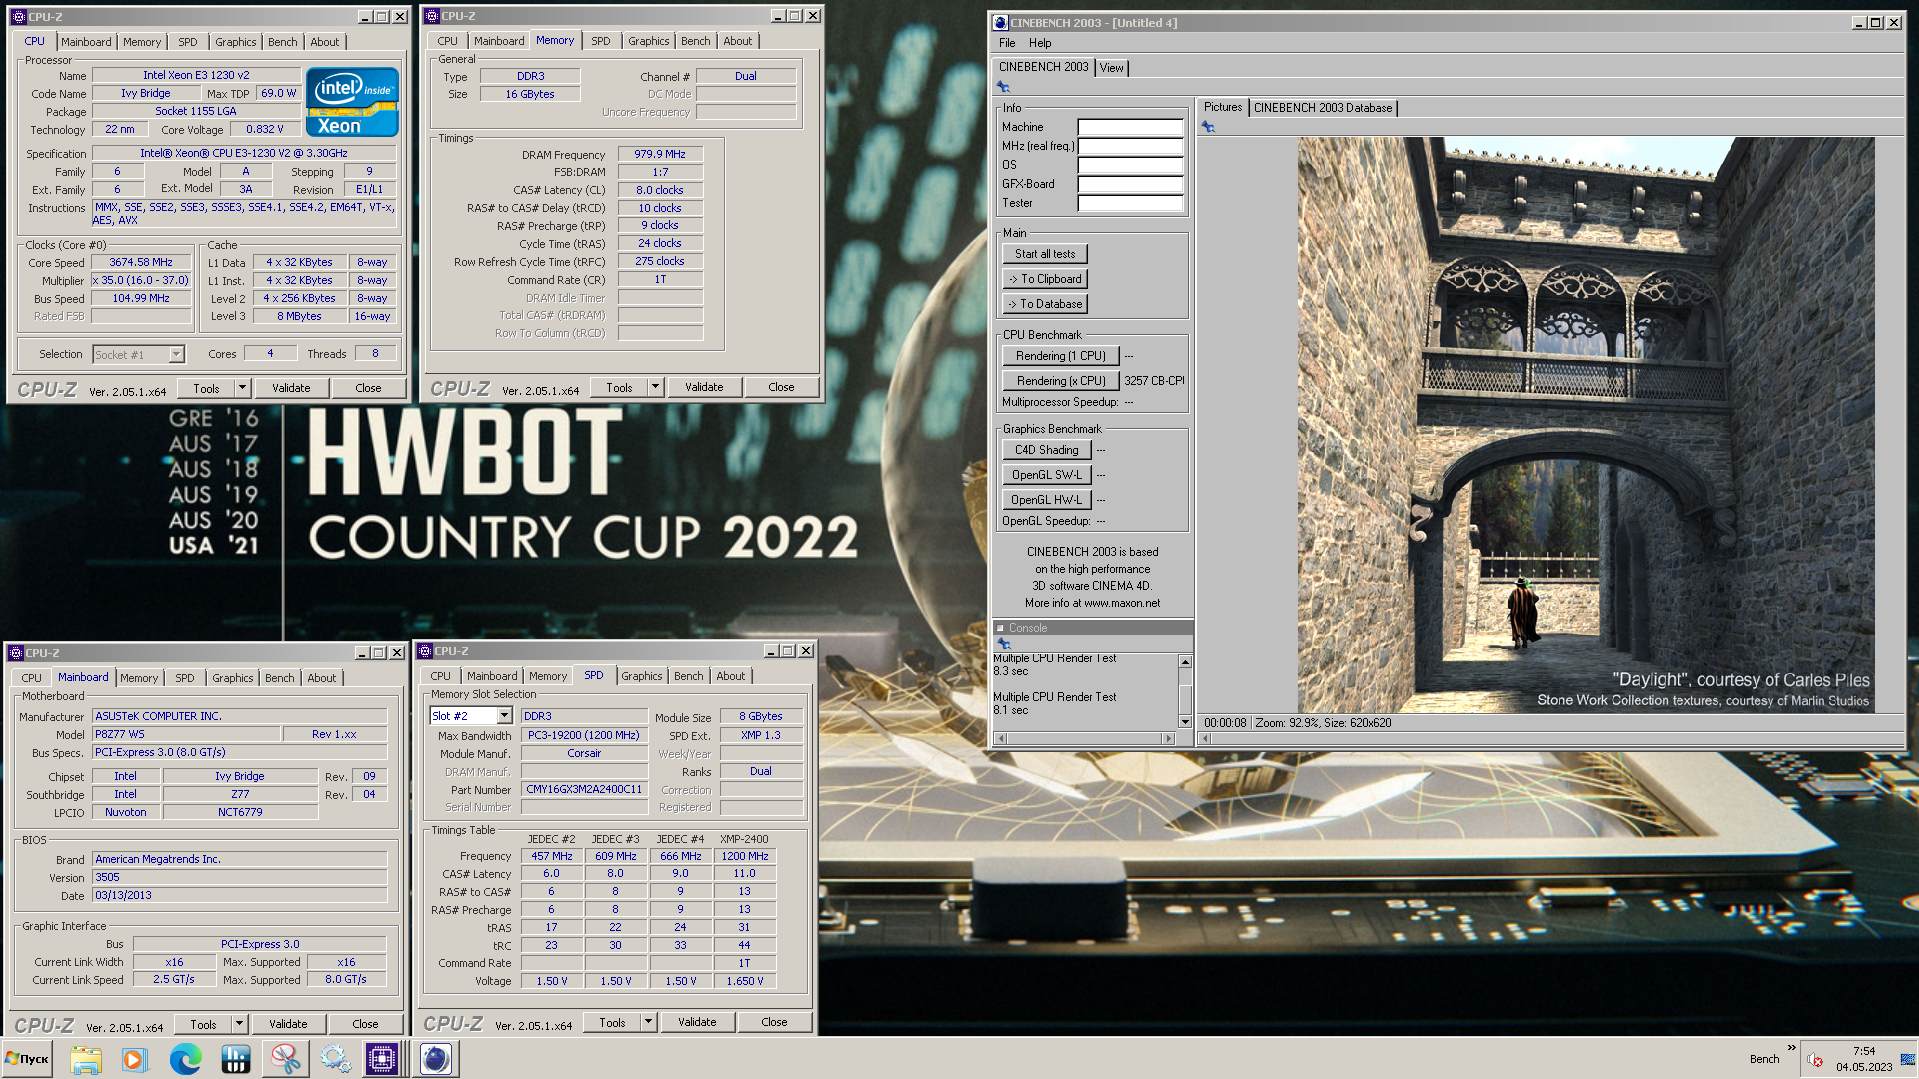
Task: Click the Console scrollbar down arrow
Action: [x=1185, y=722]
